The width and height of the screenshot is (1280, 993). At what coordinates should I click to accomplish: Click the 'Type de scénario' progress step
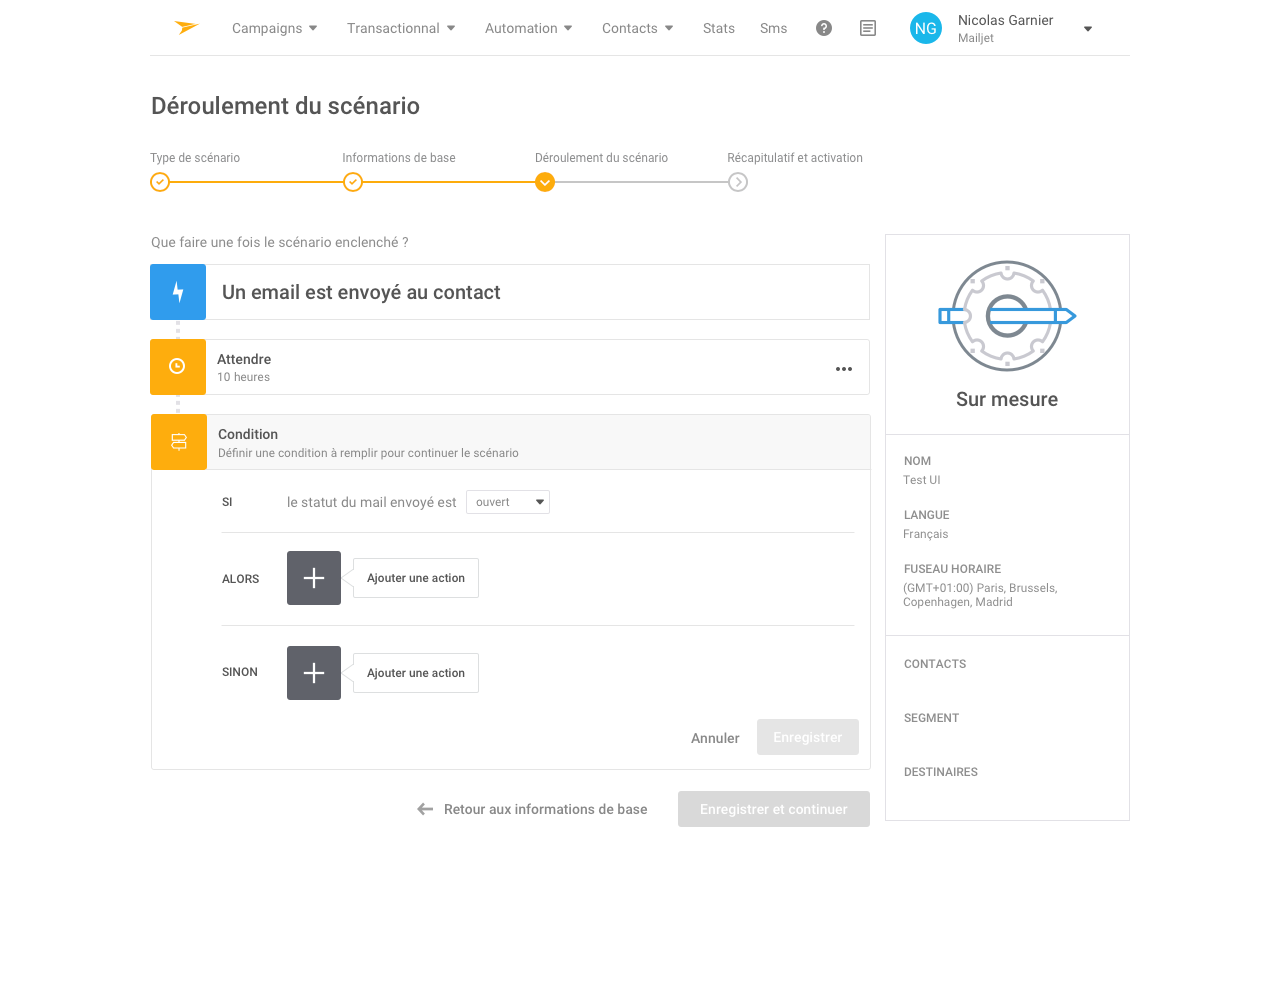(160, 182)
